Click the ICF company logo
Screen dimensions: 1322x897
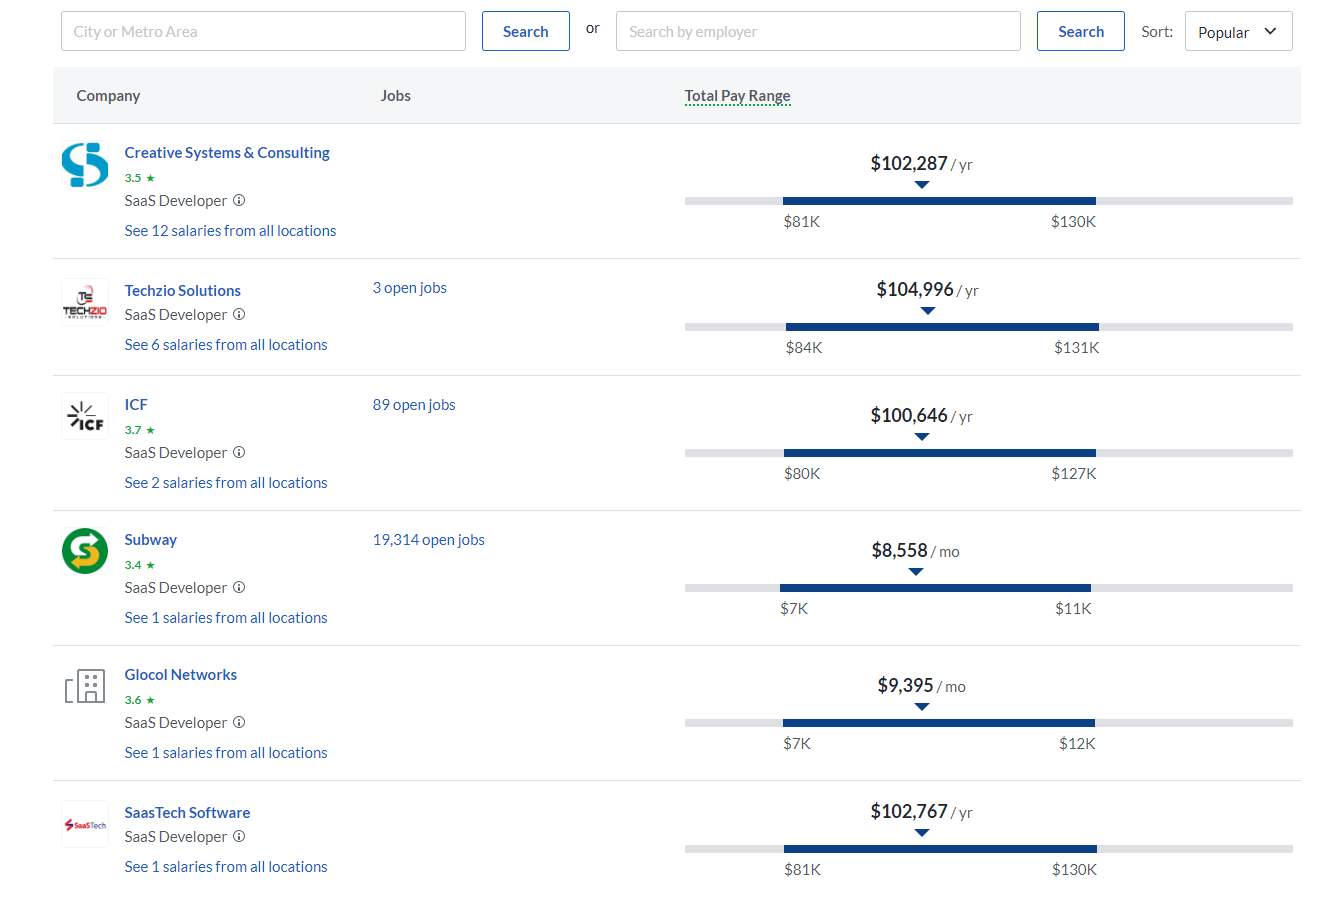tap(85, 417)
